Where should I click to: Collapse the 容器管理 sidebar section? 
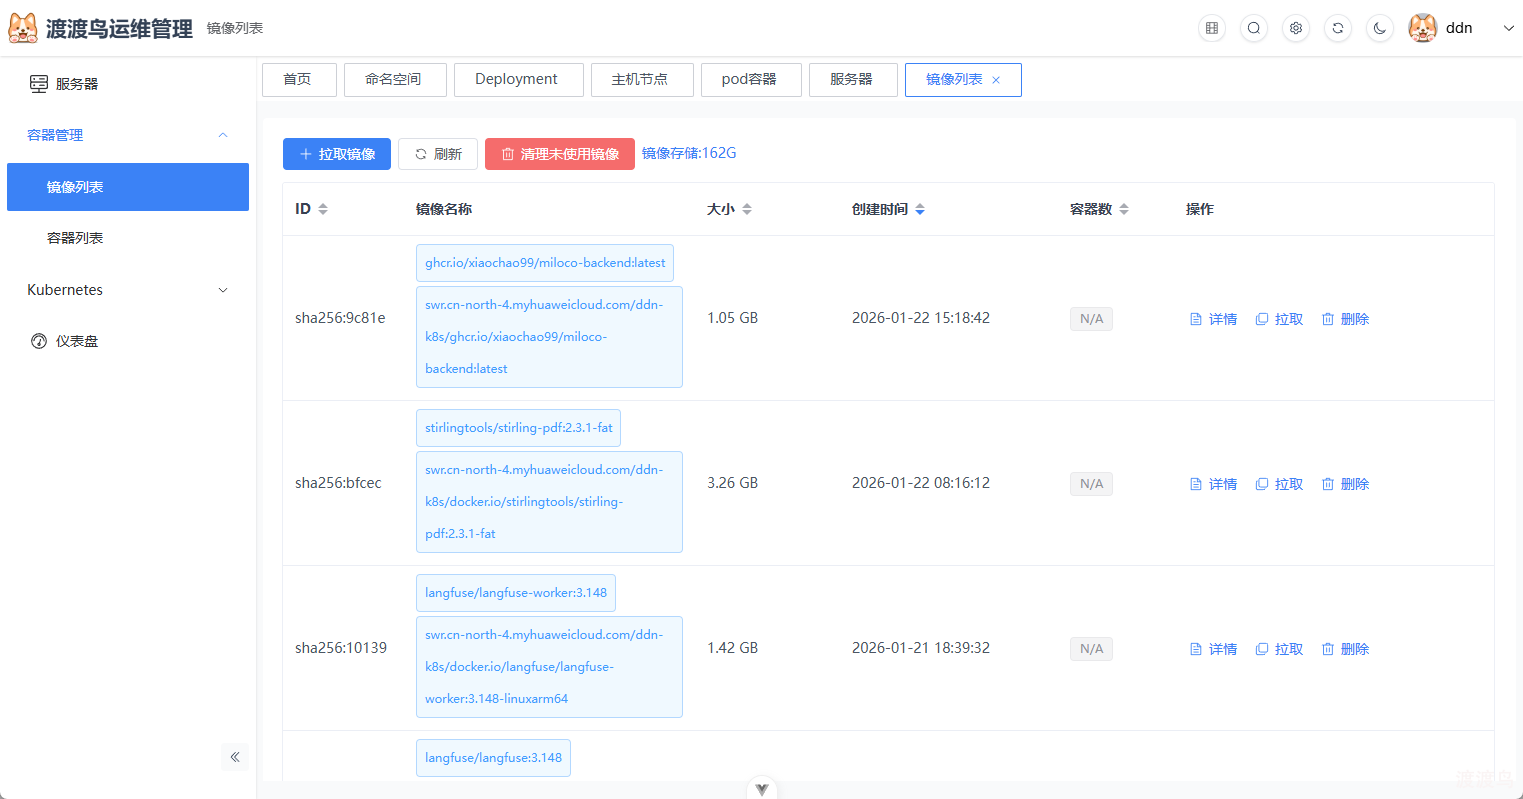(222, 135)
